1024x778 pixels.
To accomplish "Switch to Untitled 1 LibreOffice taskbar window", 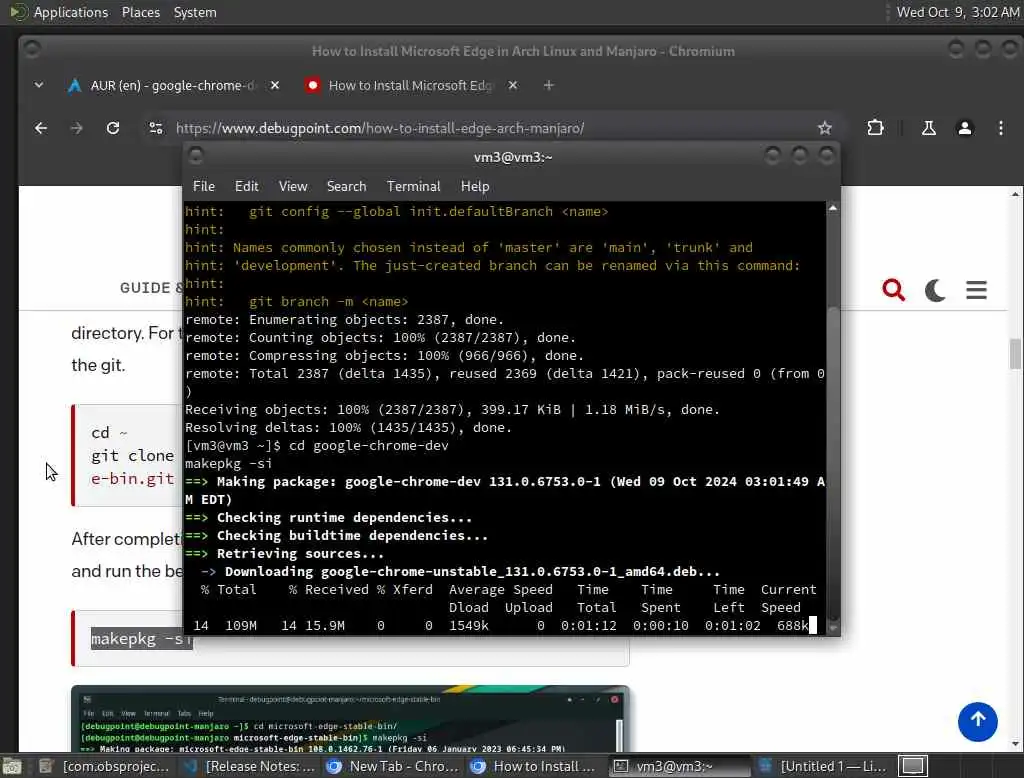I will (823, 766).
